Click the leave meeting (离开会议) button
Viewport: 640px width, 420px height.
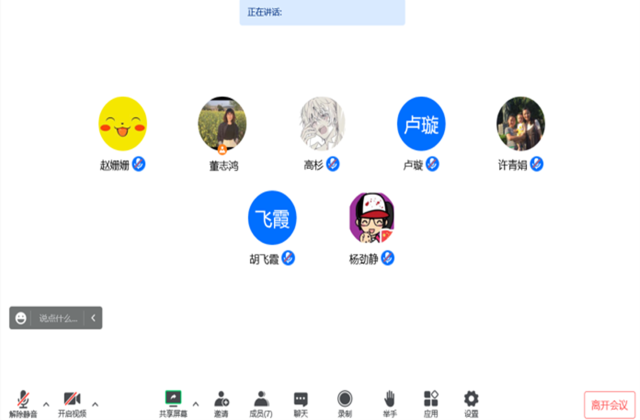click(609, 405)
